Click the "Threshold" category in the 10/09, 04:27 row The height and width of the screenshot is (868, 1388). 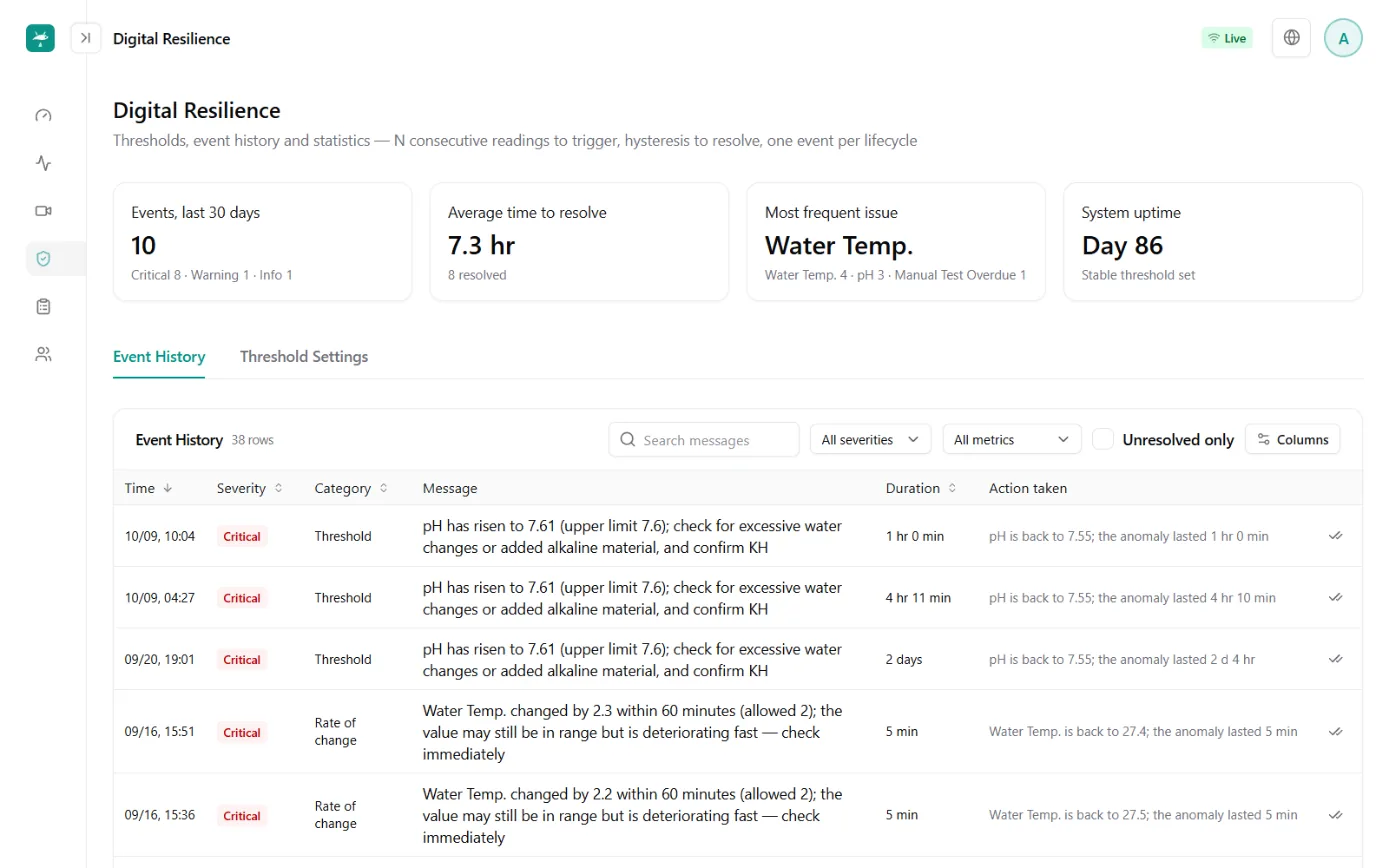pyautogui.click(x=343, y=598)
